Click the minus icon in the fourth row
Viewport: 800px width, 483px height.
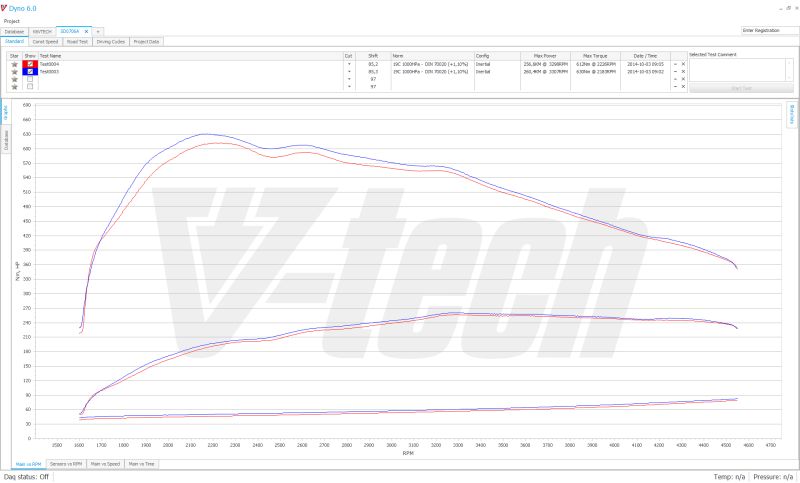[x=676, y=87]
